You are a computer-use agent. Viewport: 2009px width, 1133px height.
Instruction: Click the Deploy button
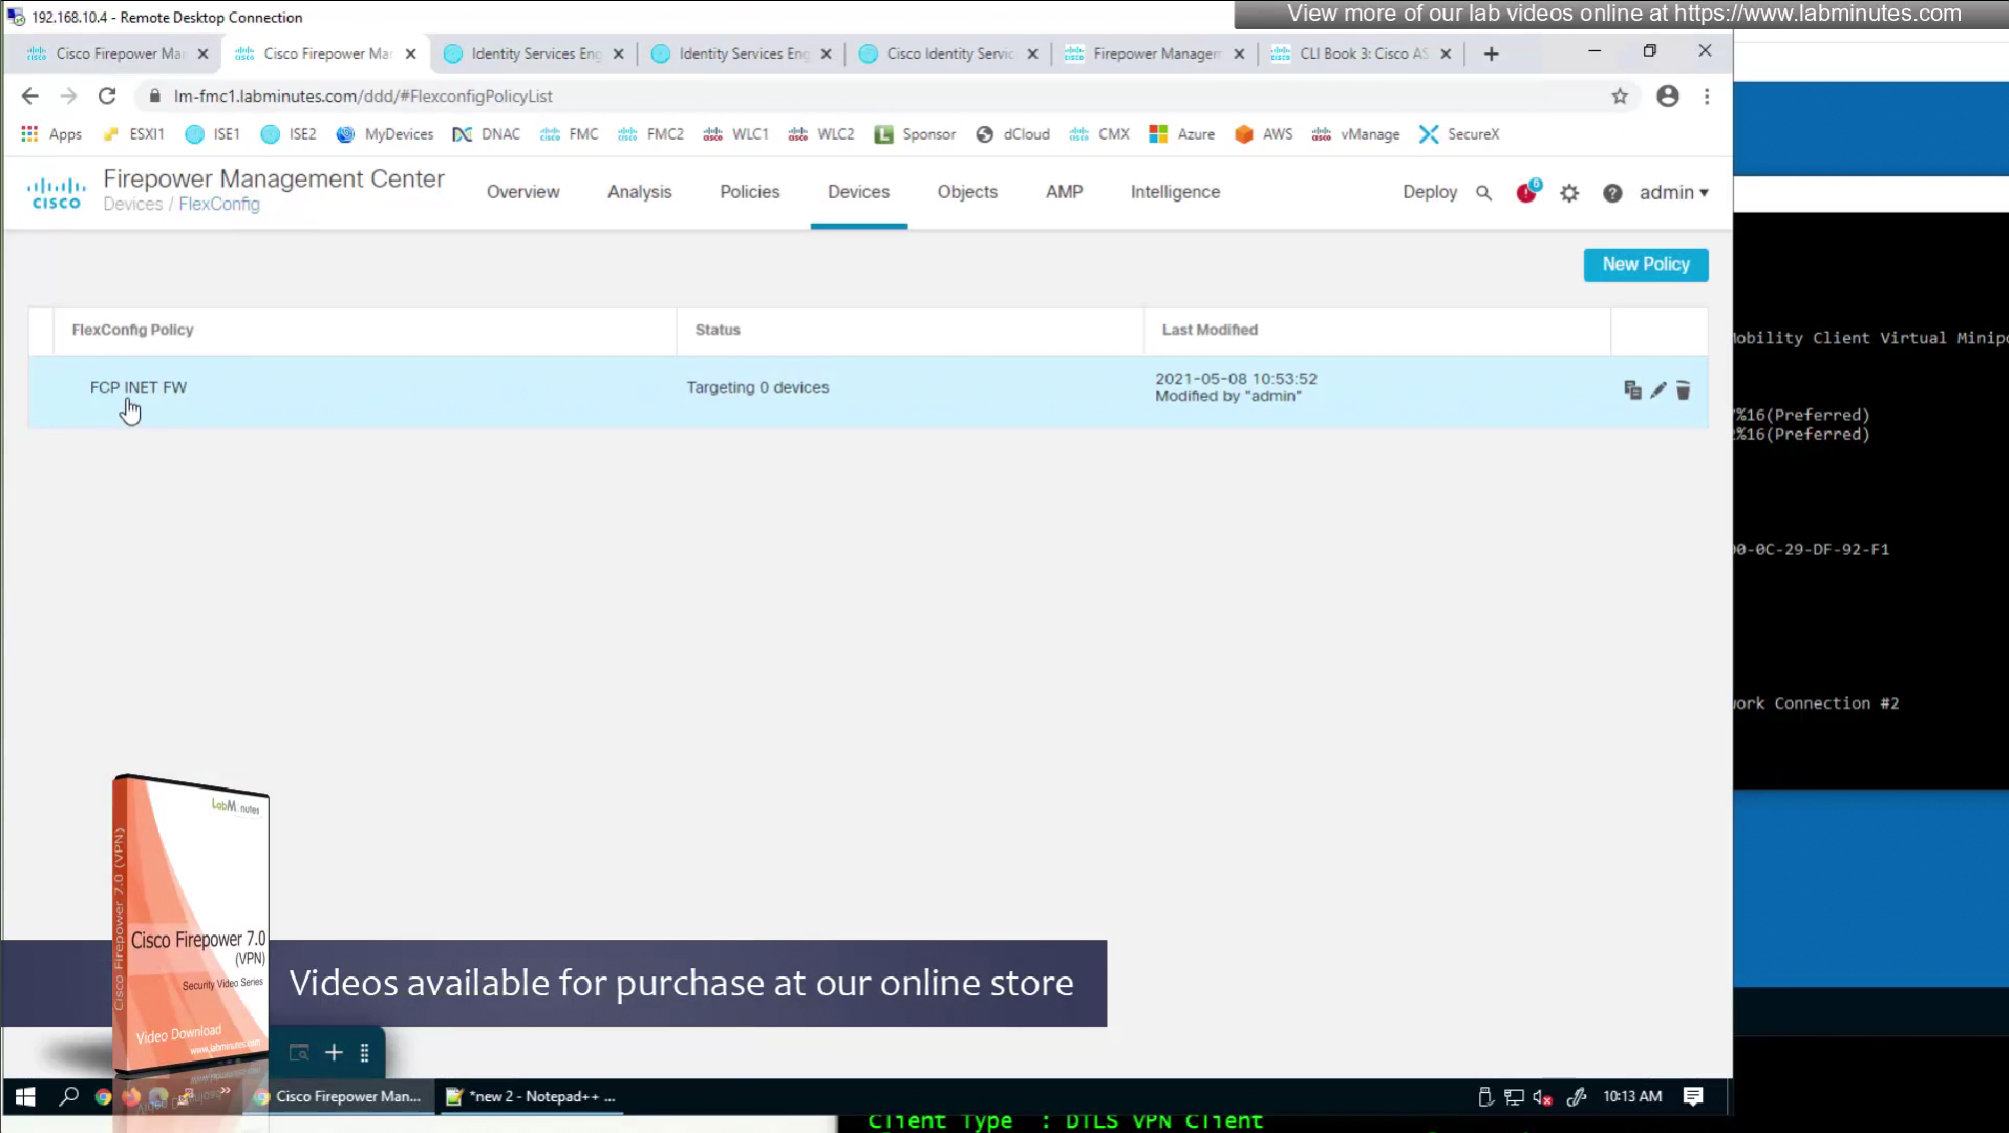(1429, 192)
